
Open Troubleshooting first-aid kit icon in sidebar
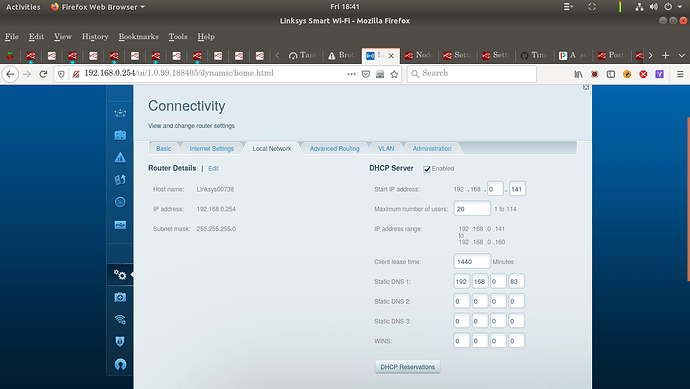[120, 297]
